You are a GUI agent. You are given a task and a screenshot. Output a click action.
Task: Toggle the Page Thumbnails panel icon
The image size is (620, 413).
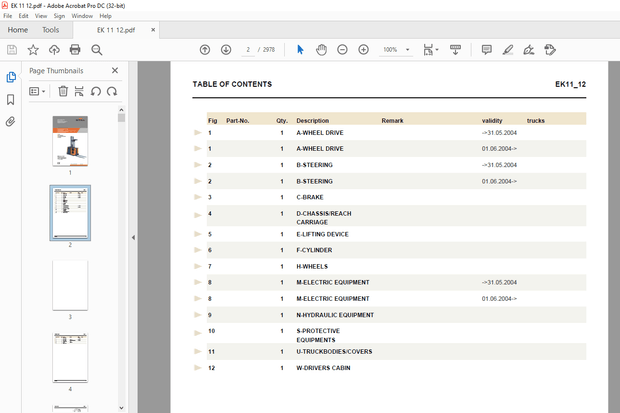point(11,77)
